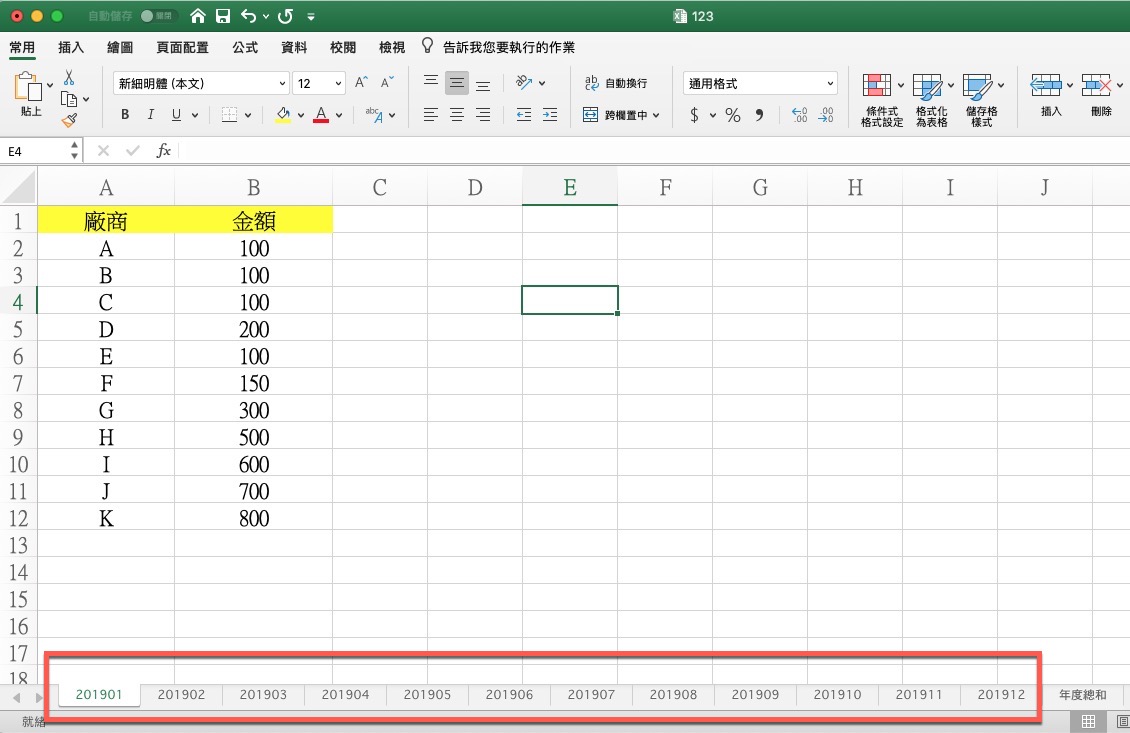Toggle Bold formatting
Viewport: 1130px width, 733px height.
tap(125, 115)
